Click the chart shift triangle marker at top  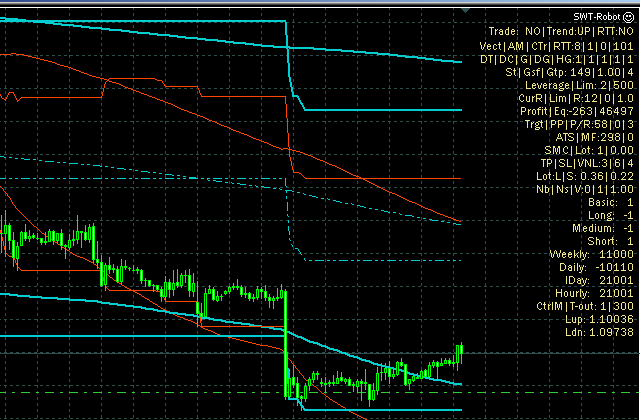pos(465,11)
